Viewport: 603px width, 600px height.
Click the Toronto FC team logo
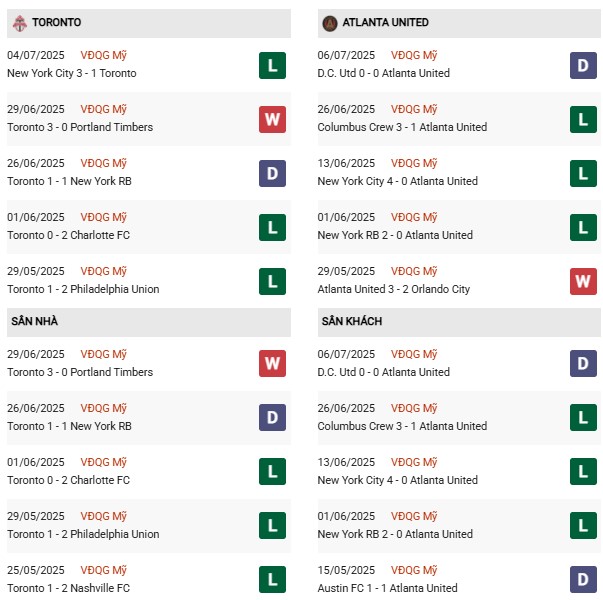(19, 23)
